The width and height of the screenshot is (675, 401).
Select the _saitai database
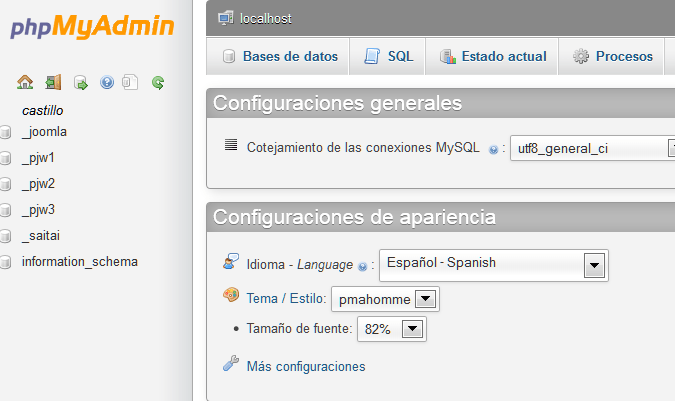tap(41, 236)
